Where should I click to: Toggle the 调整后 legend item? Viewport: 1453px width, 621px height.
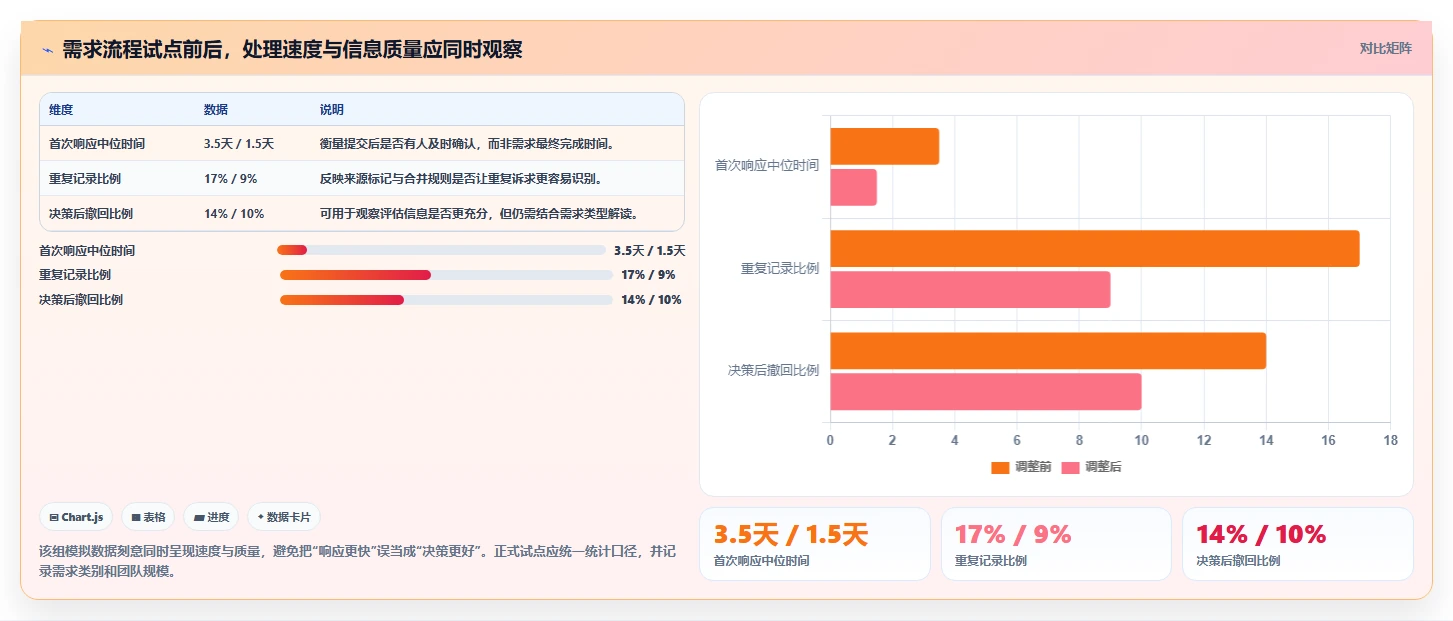coord(1091,467)
